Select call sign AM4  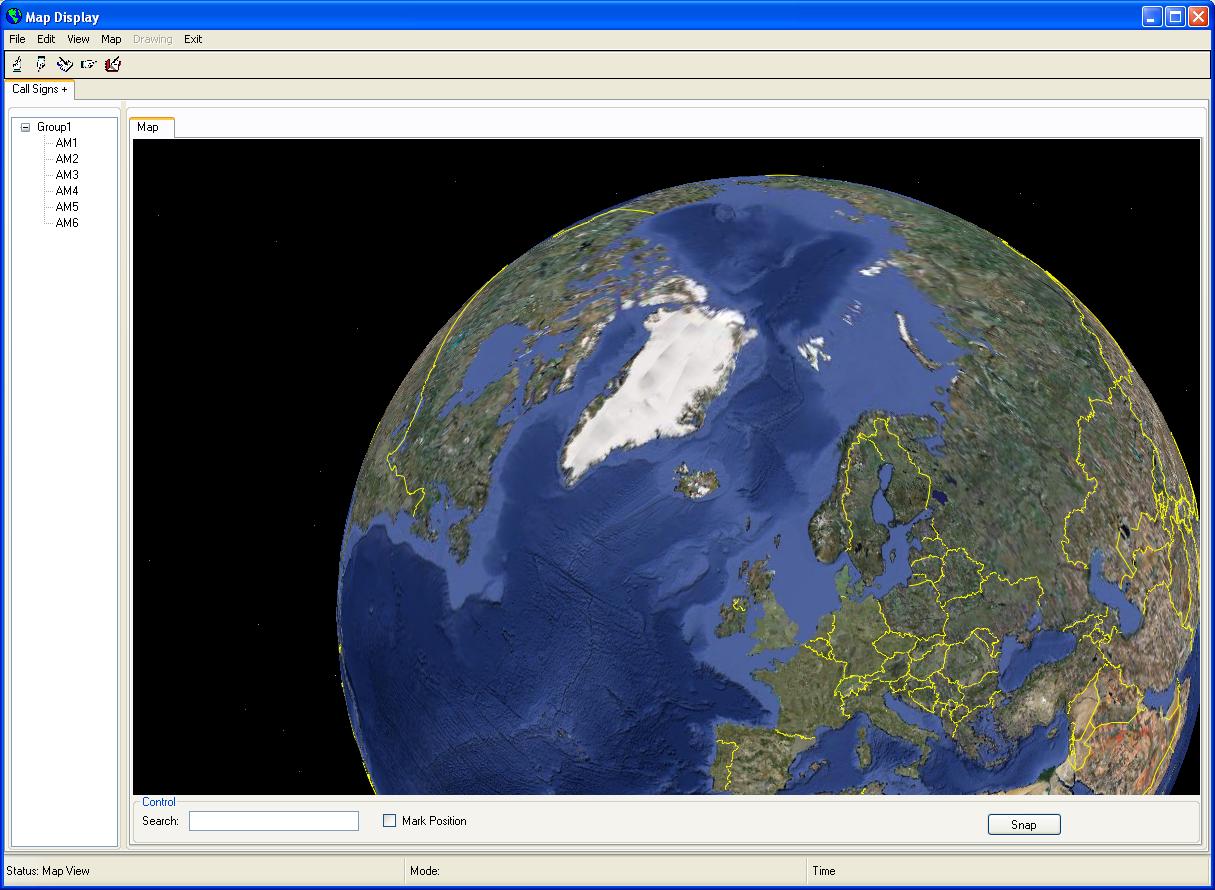pyautogui.click(x=67, y=191)
